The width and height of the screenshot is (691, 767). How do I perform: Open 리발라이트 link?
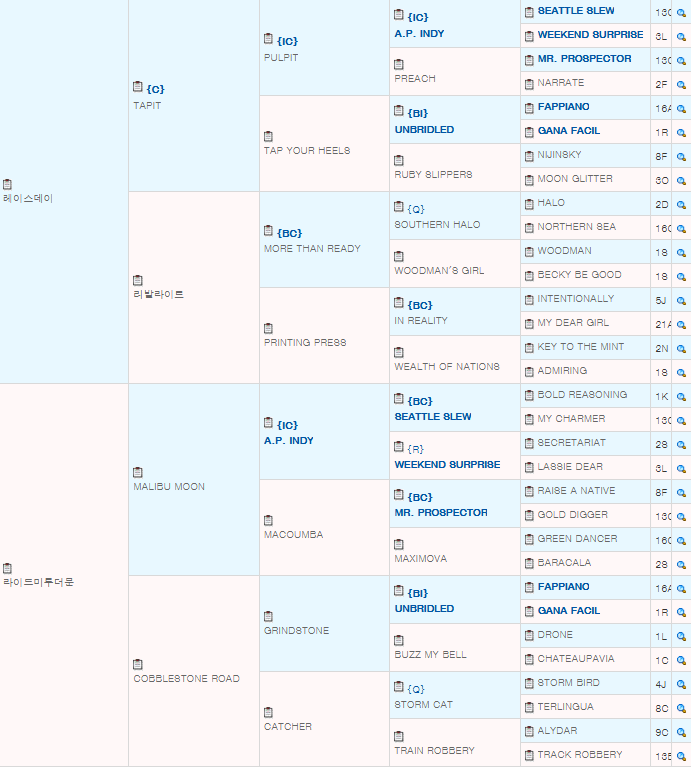click(x=158, y=294)
